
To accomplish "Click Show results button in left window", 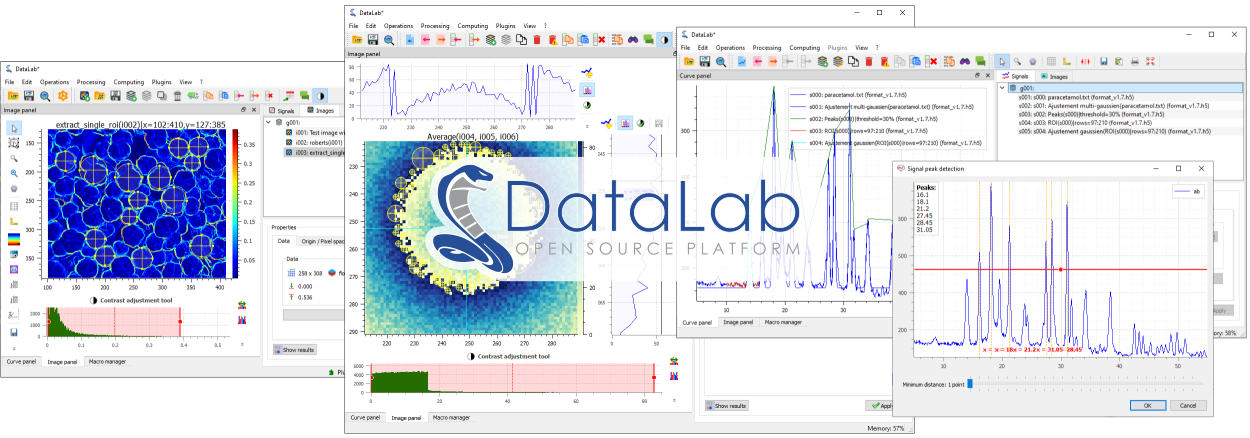I will [x=295, y=350].
